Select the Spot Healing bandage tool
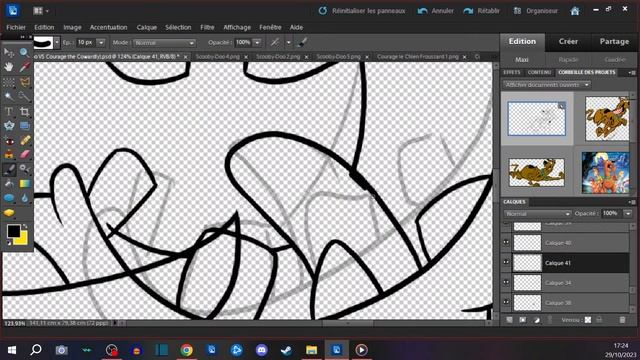 24,141
